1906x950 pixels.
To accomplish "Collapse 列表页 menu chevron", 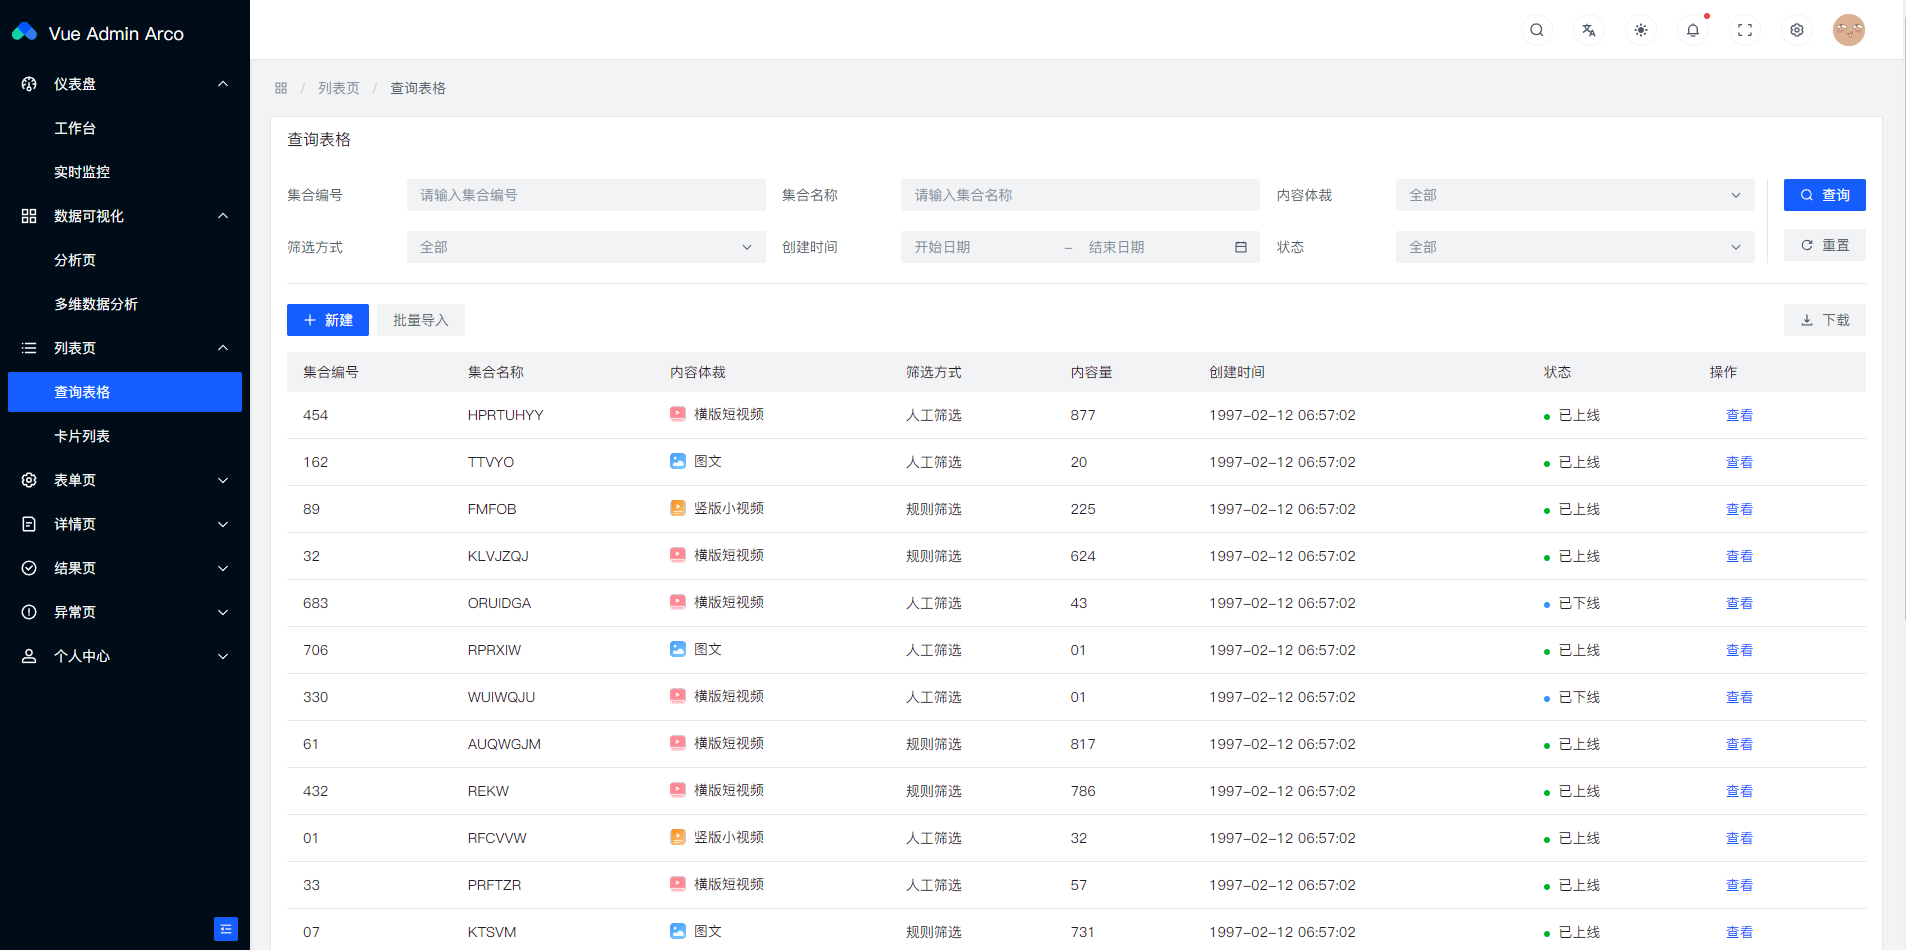I will (223, 348).
